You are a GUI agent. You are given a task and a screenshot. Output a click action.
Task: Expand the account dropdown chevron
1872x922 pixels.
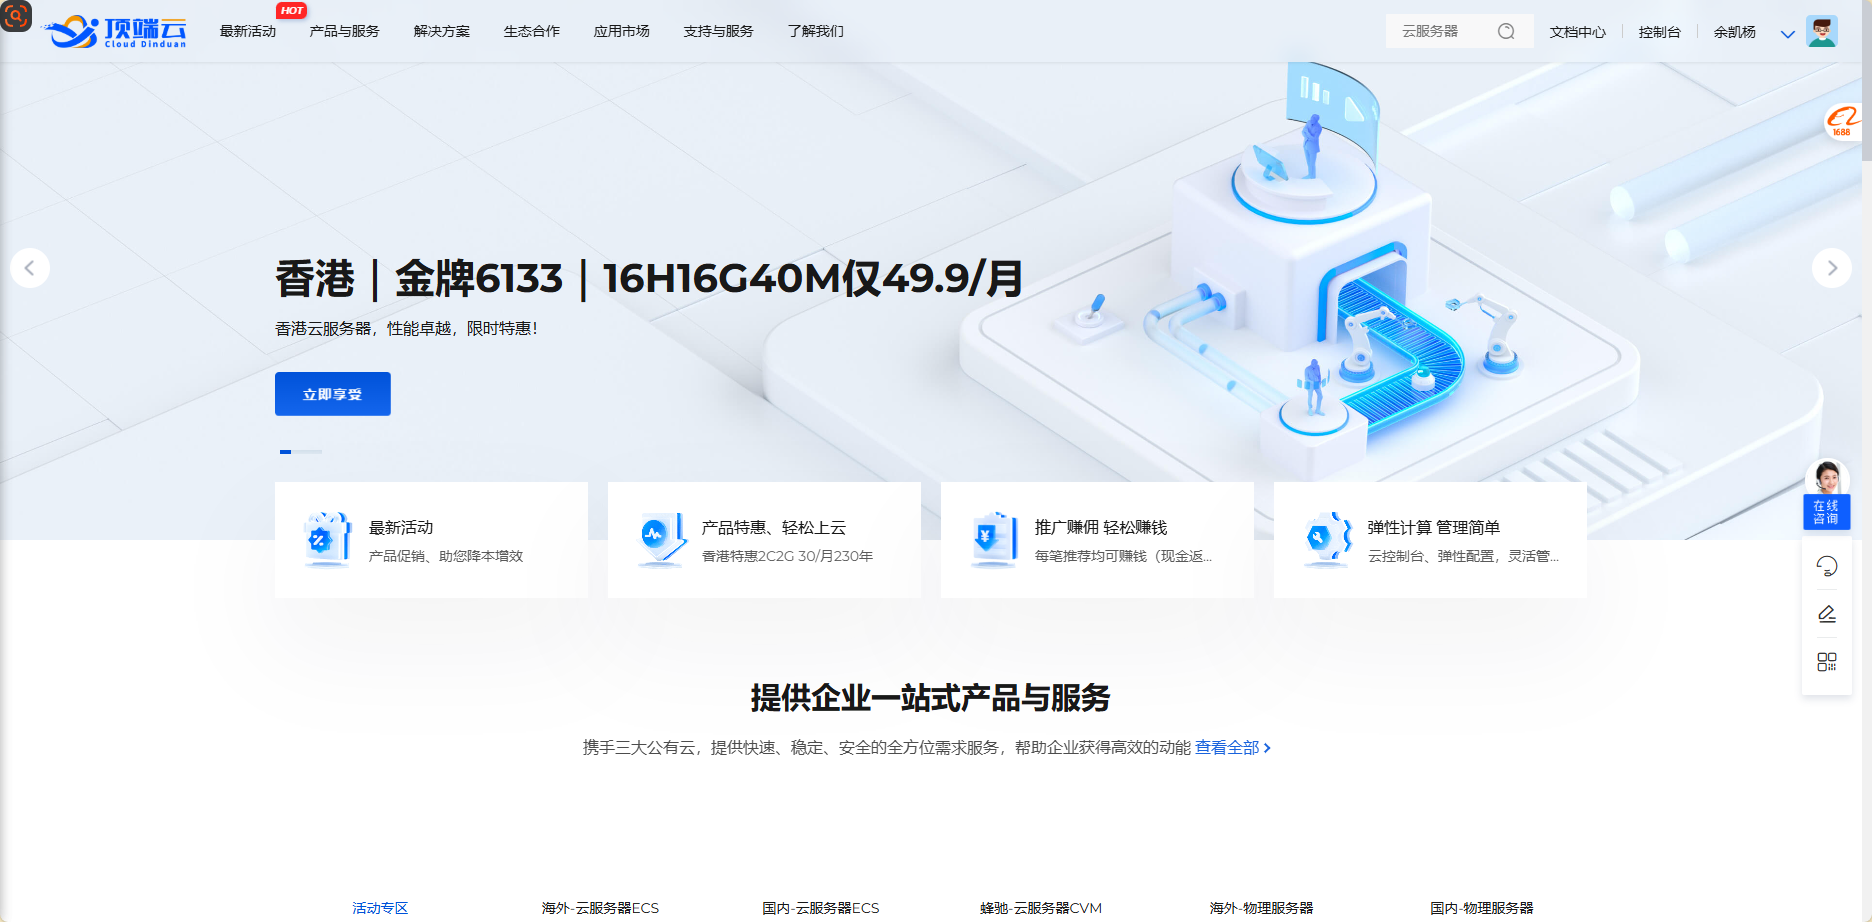[x=1787, y=34]
